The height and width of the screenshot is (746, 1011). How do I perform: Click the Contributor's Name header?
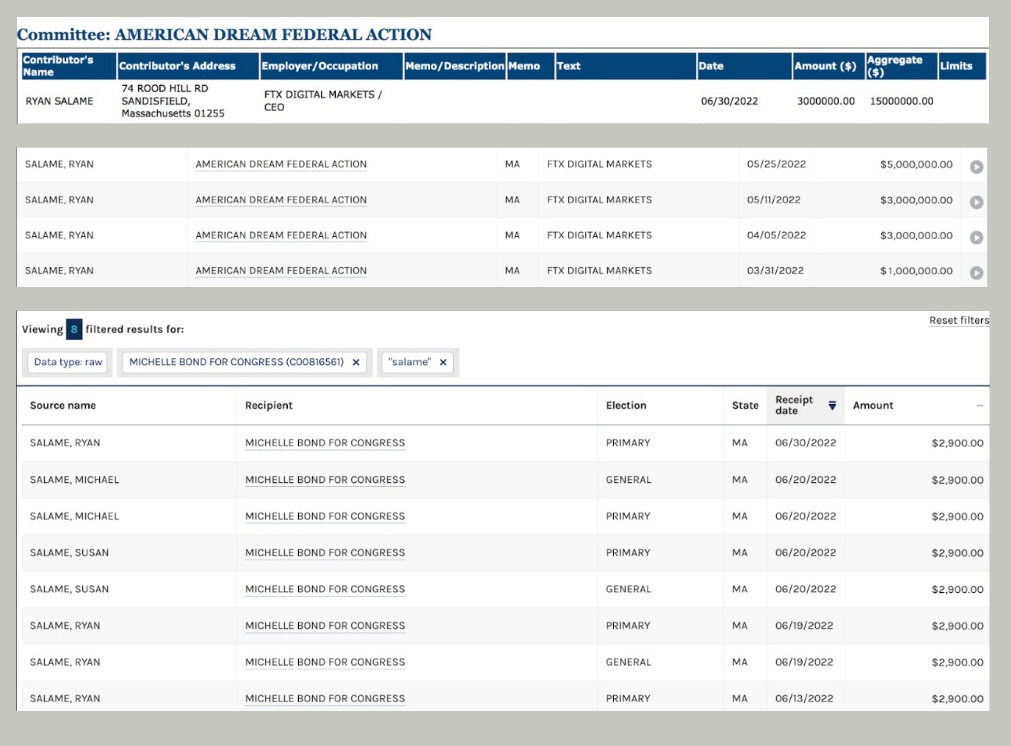[68, 66]
